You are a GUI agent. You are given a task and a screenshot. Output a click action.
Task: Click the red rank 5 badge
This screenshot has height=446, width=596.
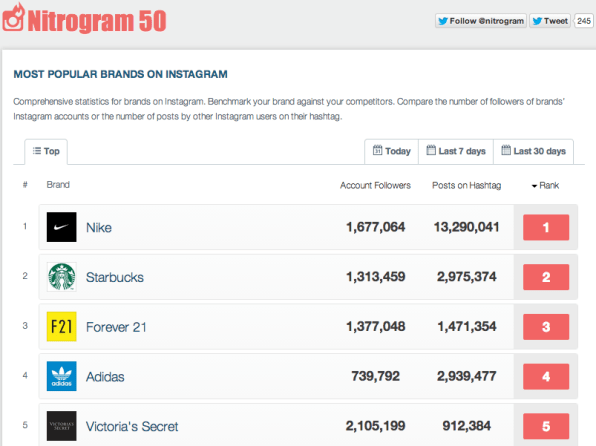pyautogui.click(x=546, y=426)
